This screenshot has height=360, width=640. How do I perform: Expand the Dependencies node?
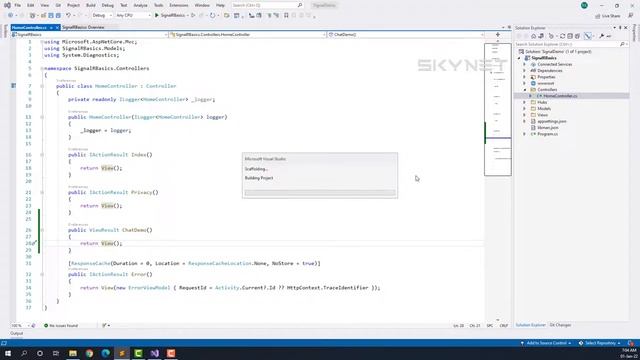pos(525,71)
